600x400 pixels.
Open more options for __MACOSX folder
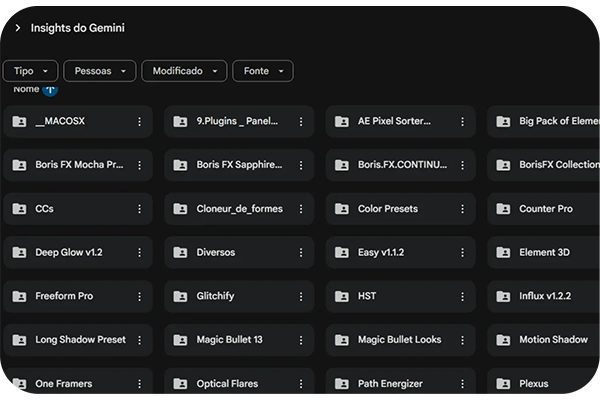click(139, 121)
